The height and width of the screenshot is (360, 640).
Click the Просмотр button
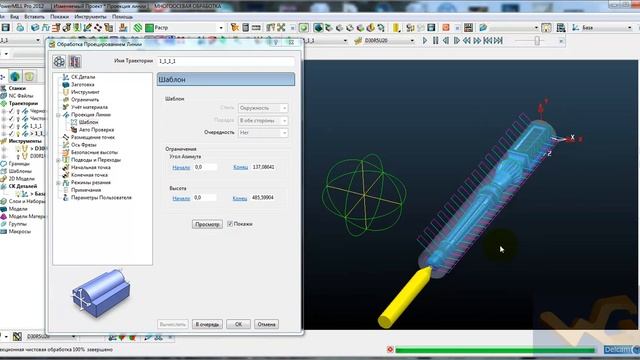[x=207, y=224]
